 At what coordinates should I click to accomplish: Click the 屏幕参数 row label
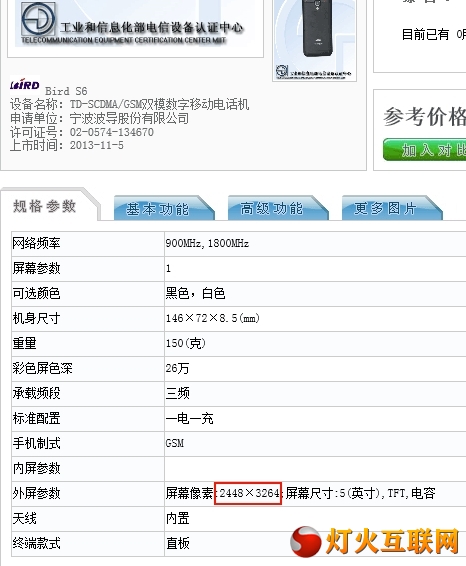[x=36, y=268]
